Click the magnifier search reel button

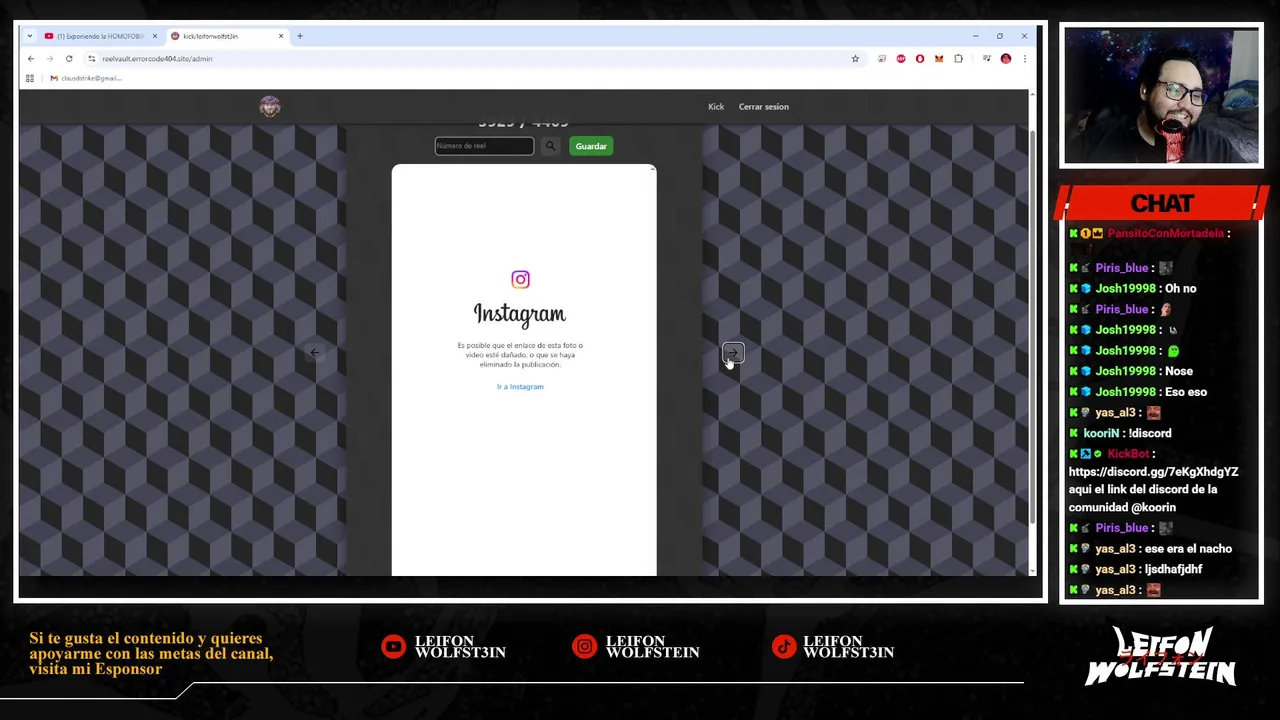(x=550, y=146)
